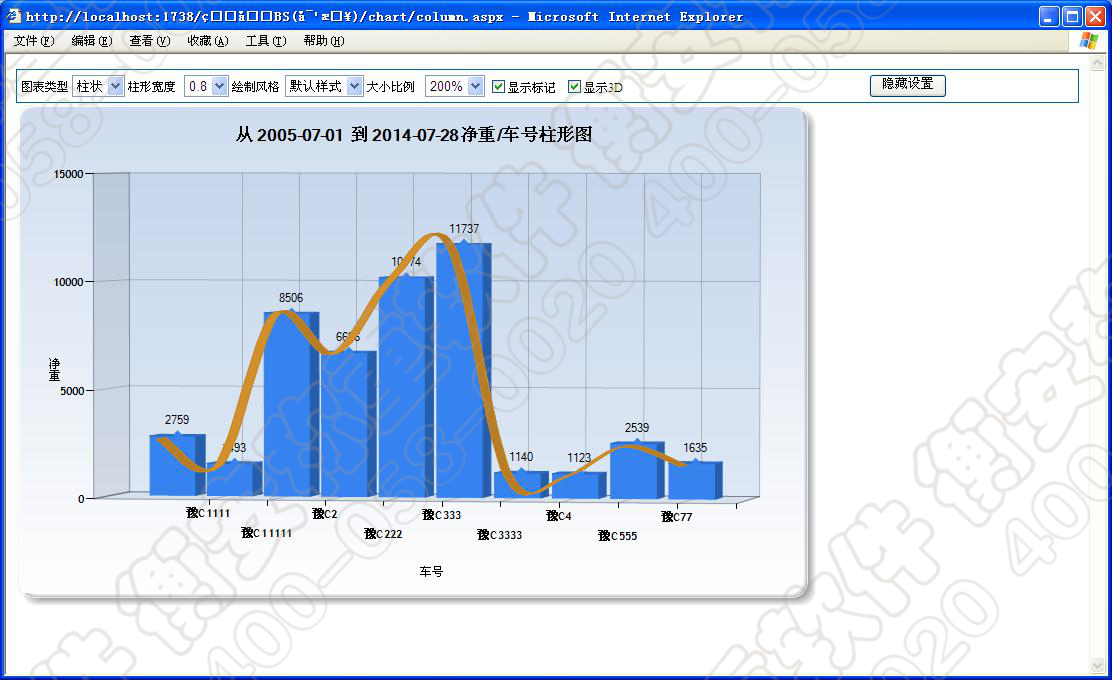Click the scrollbar down arrow
Image resolution: width=1112 pixels, height=680 pixels.
tap(1098, 665)
